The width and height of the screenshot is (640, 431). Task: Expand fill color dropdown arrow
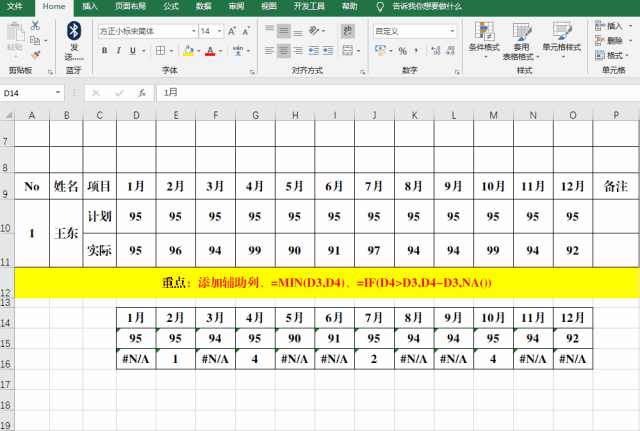point(199,51)
